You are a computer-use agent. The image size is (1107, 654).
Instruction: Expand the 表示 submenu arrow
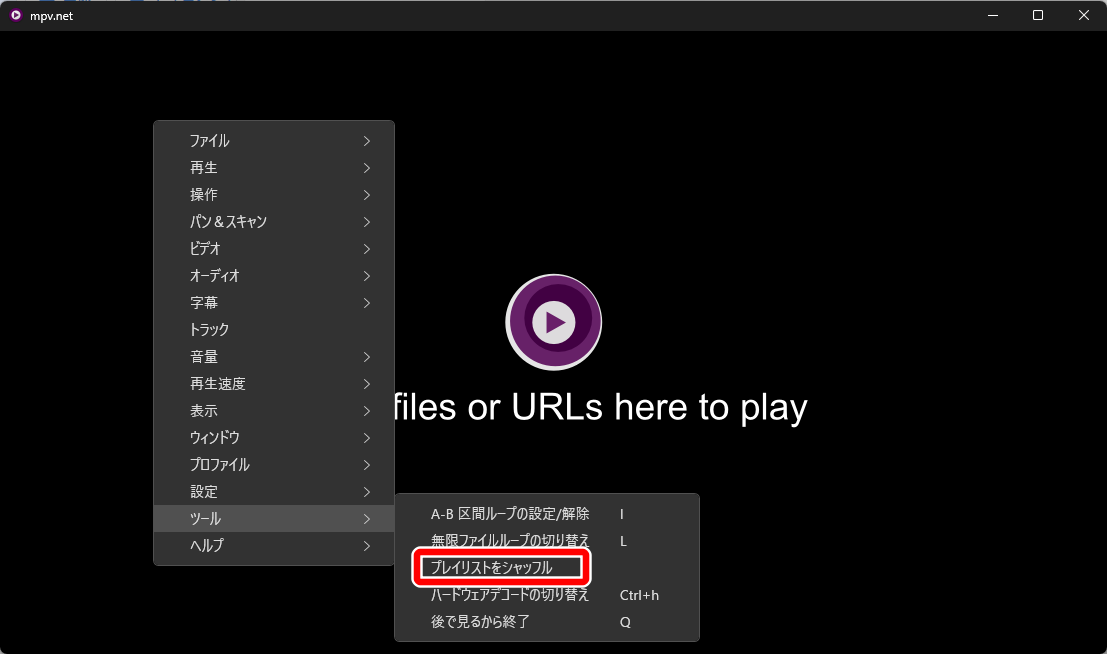coord(366,410)
